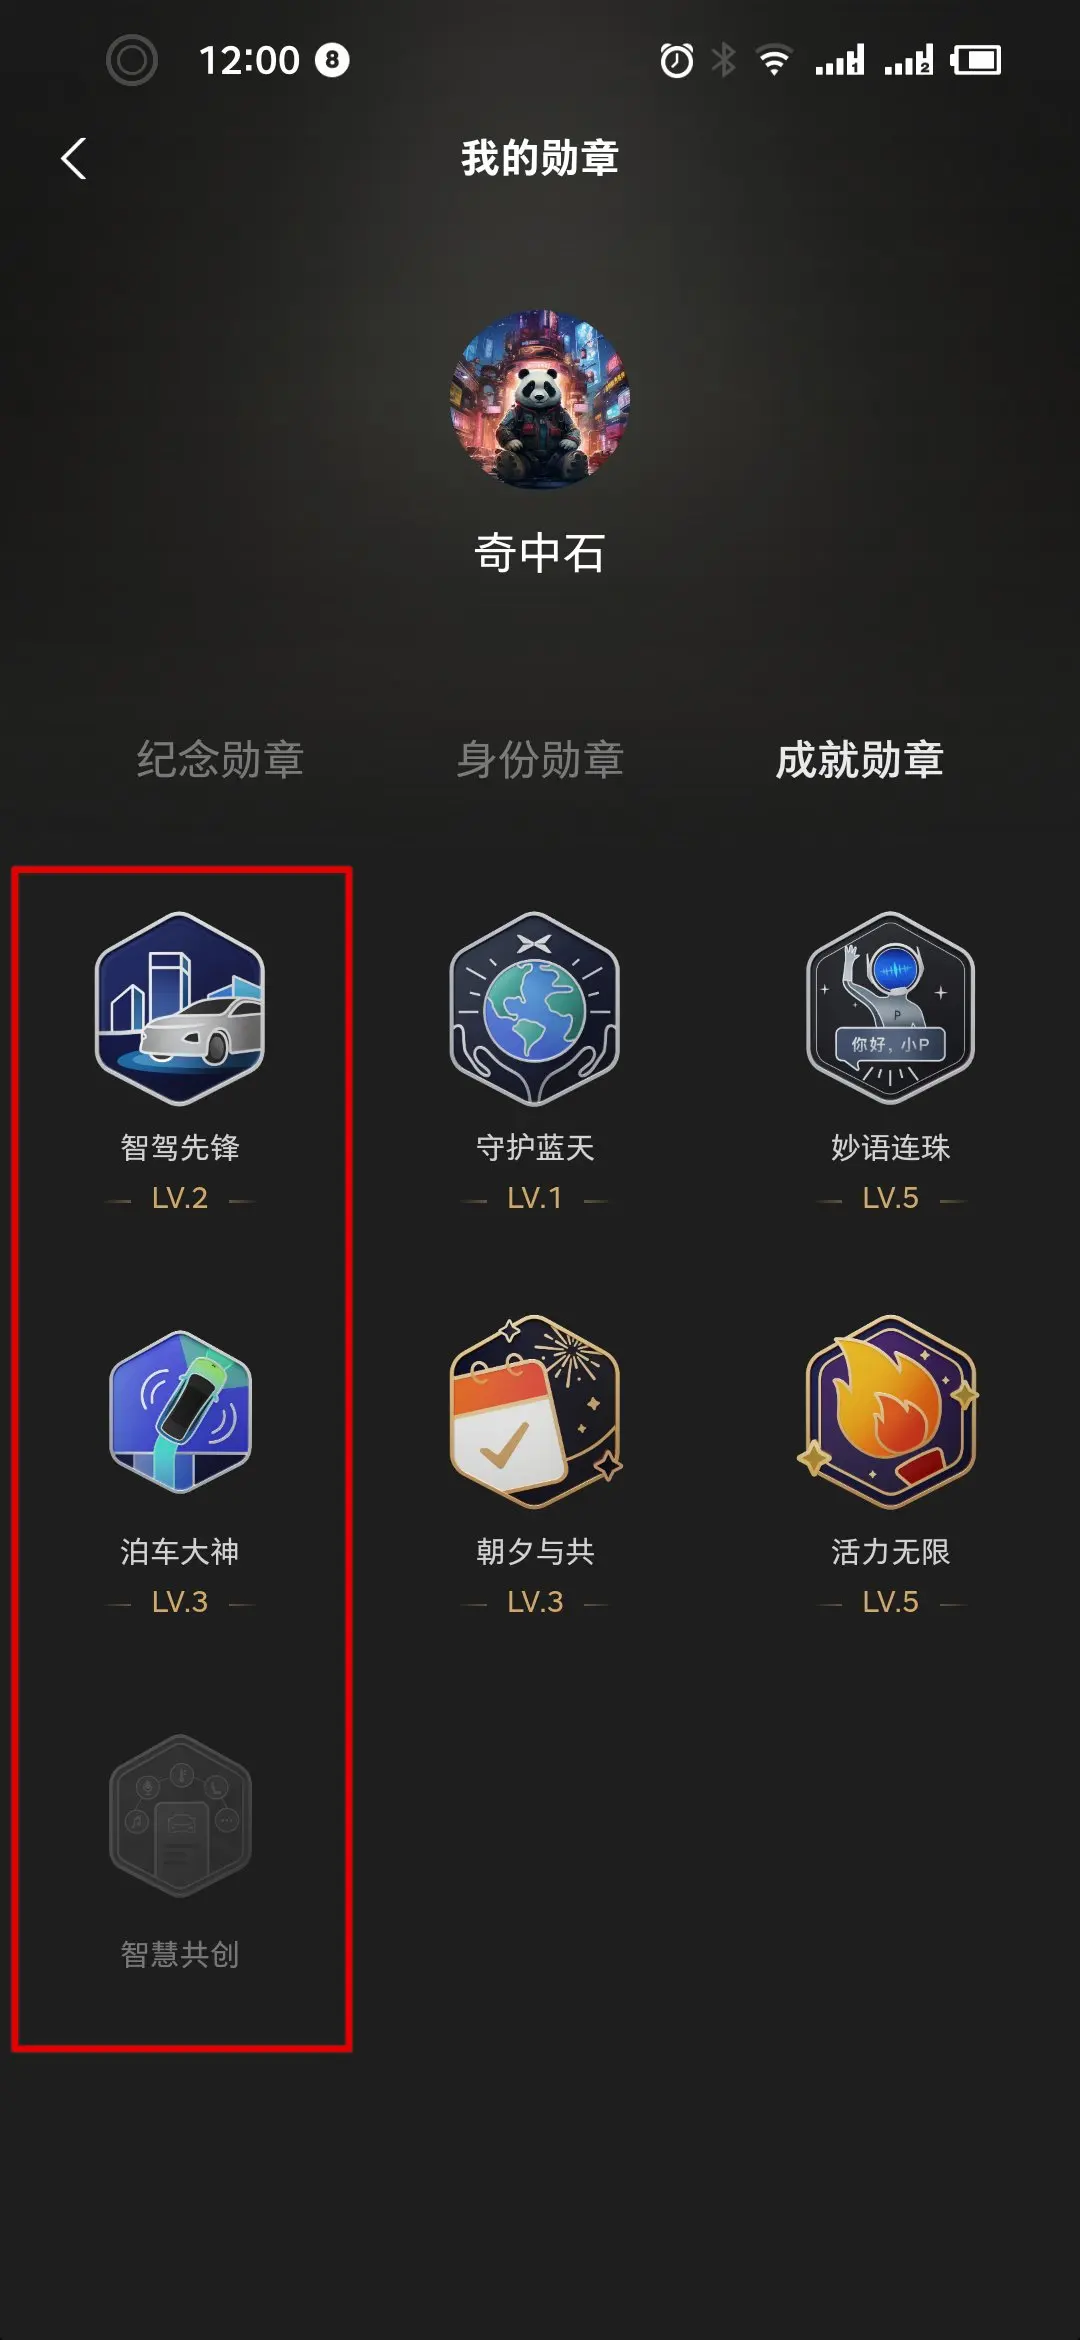Click the 智慧共创 badge name
The image size is (1080, 2340).
pos(180,1954)
